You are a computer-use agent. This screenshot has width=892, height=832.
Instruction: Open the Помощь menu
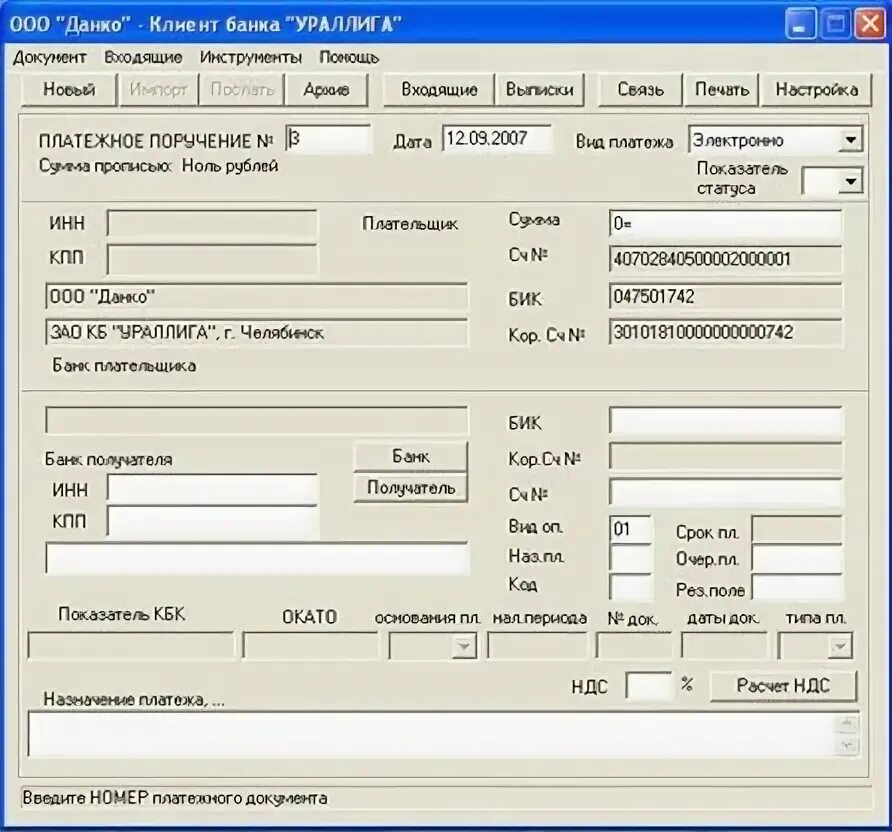(349, 57)
